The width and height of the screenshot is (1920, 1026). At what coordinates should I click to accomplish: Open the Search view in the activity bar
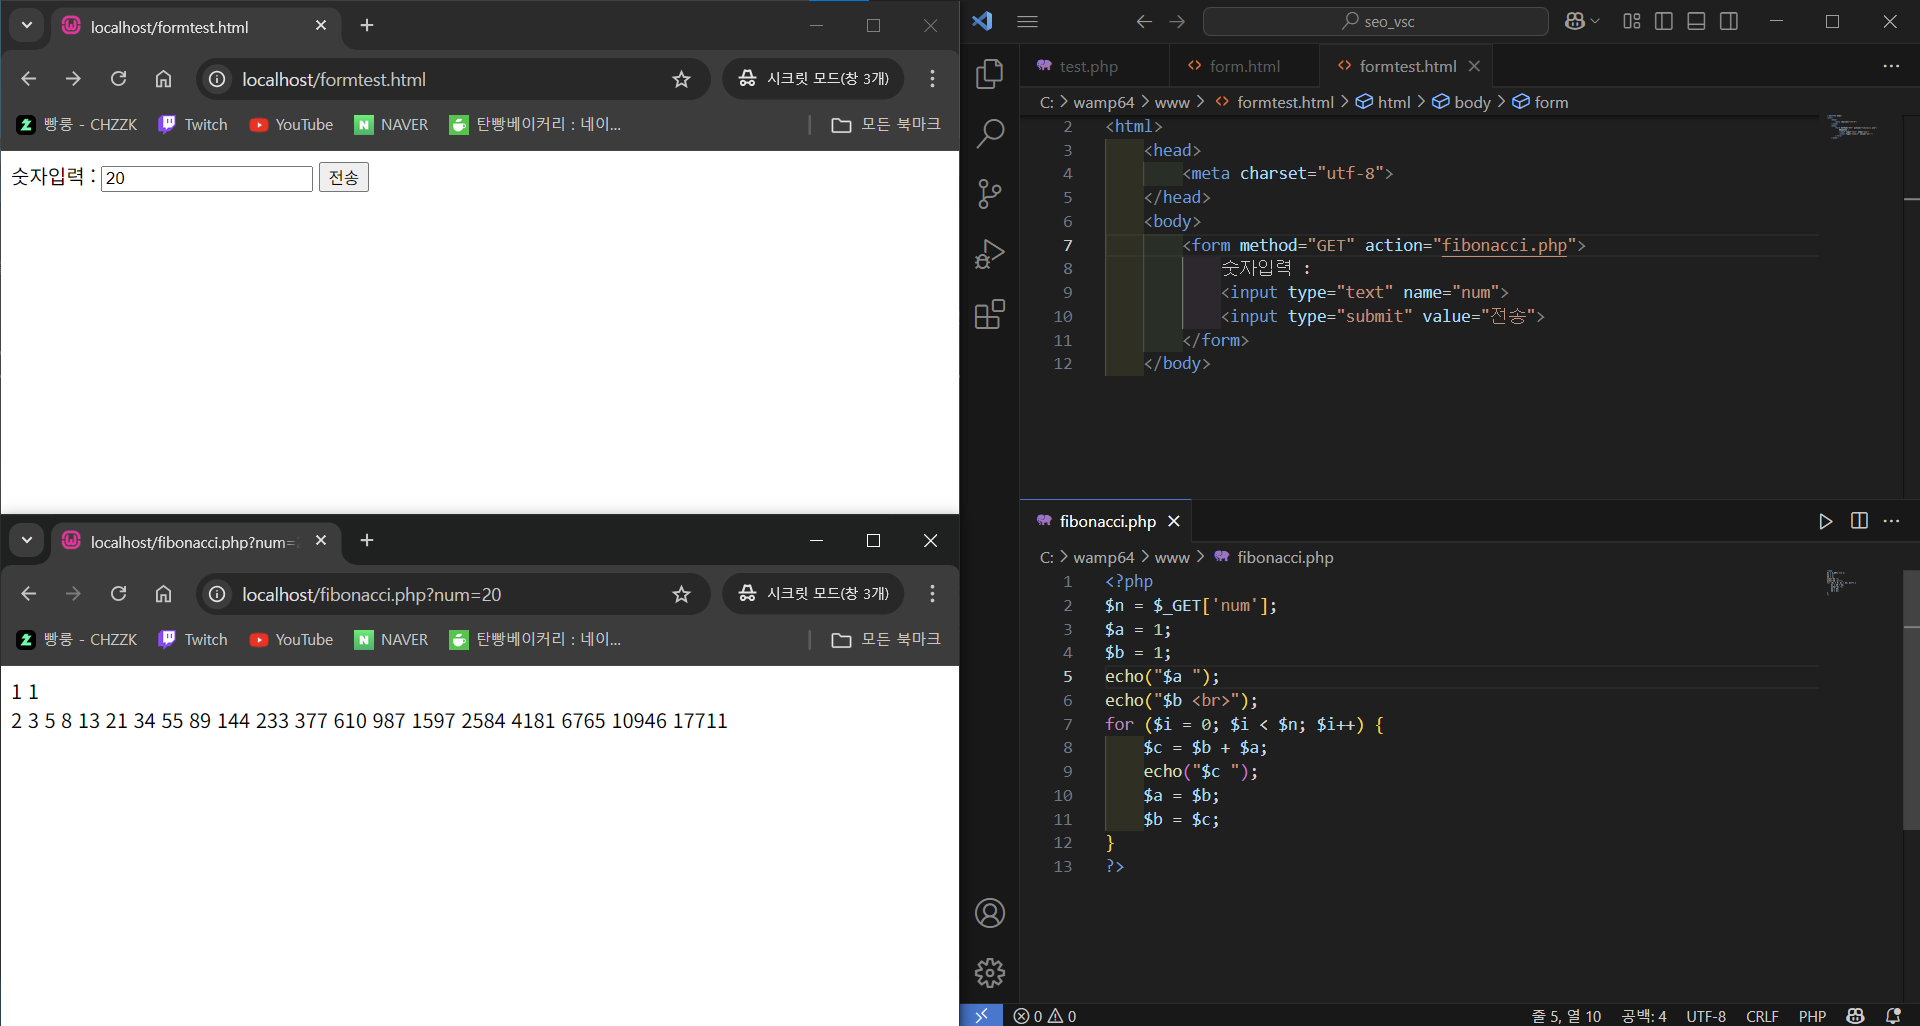[x=989, y=133]
